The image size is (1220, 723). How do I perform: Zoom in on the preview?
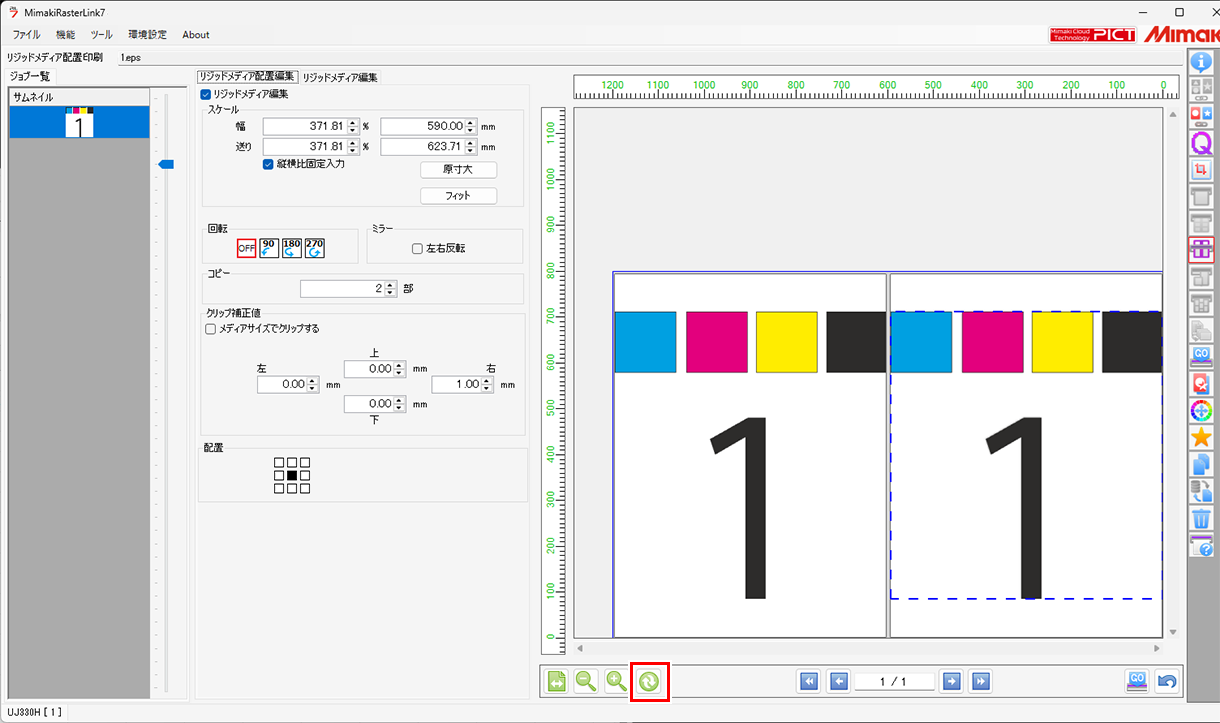click(617, 682)
